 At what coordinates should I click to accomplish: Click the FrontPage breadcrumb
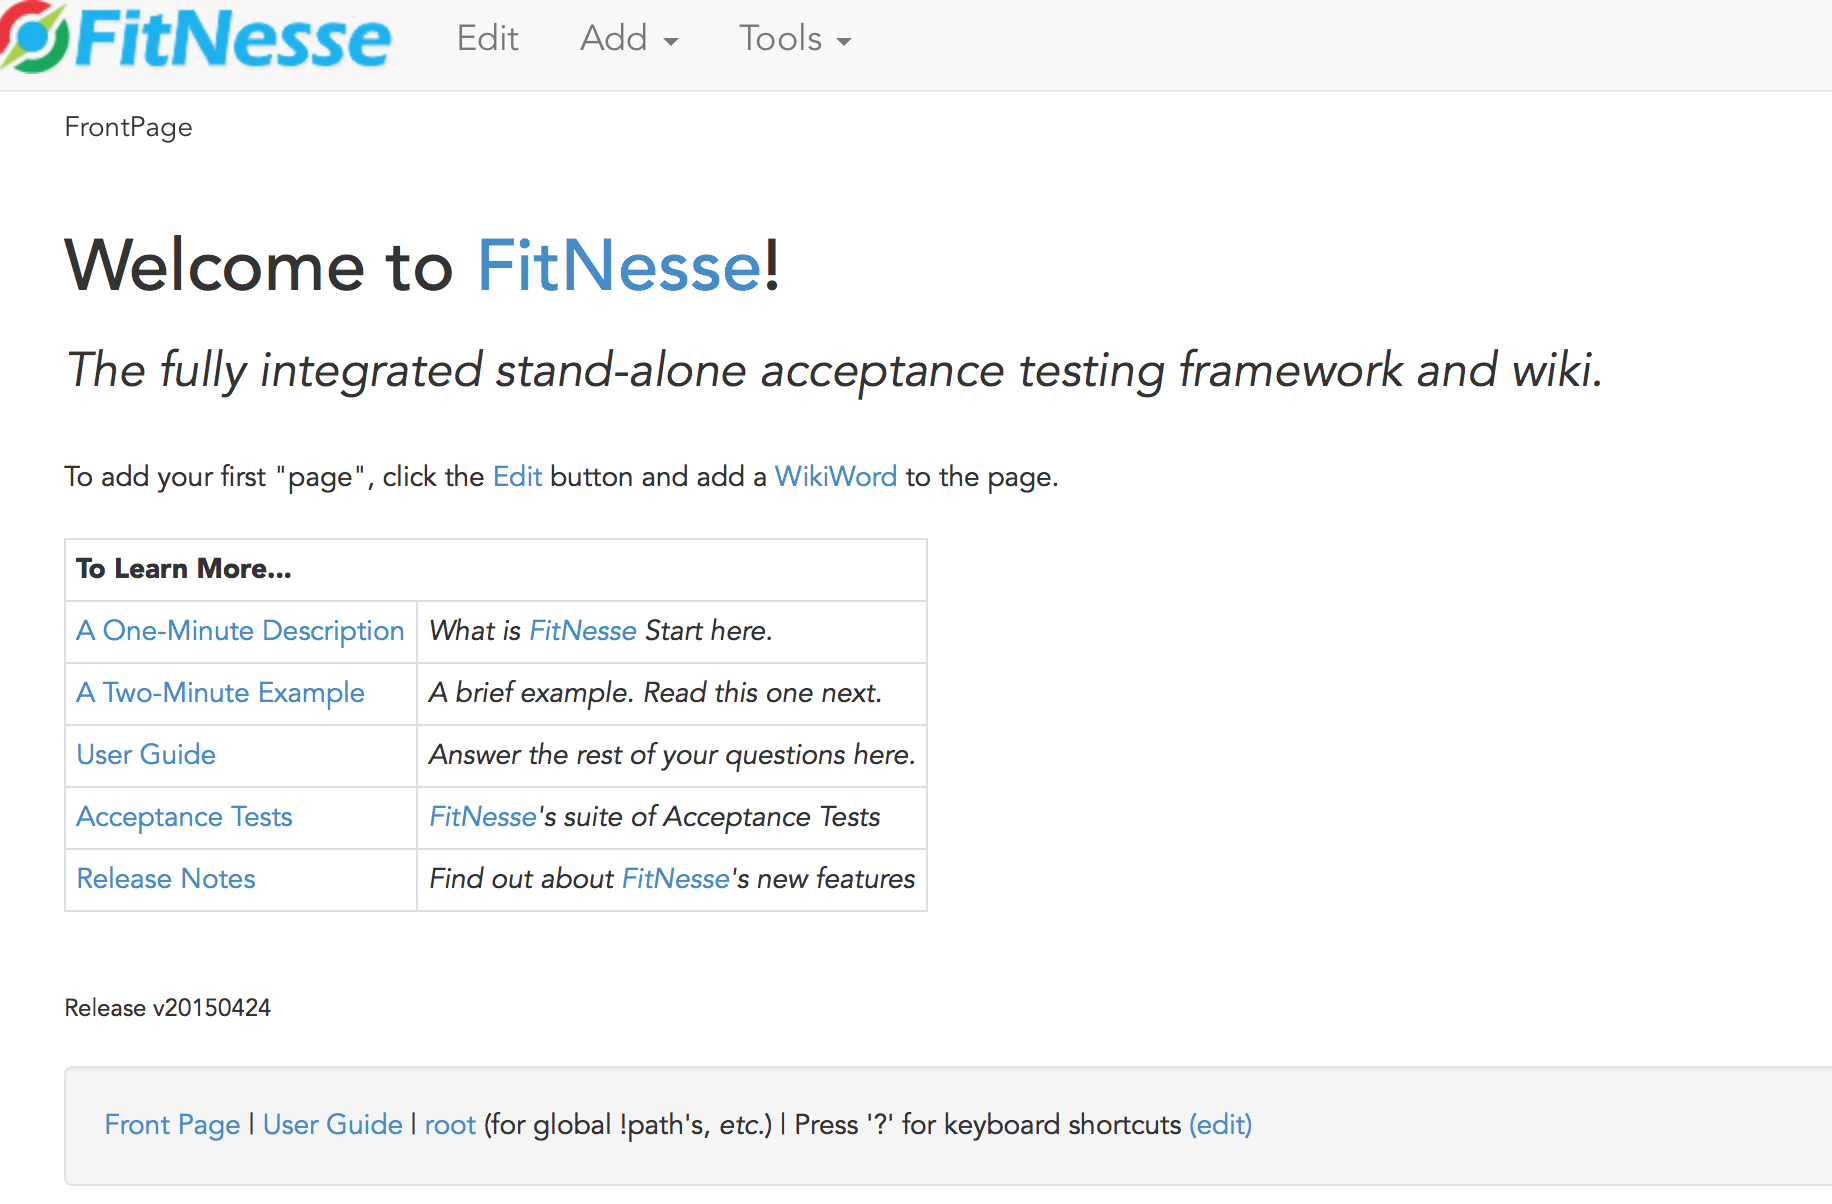(x=128, y=127)
